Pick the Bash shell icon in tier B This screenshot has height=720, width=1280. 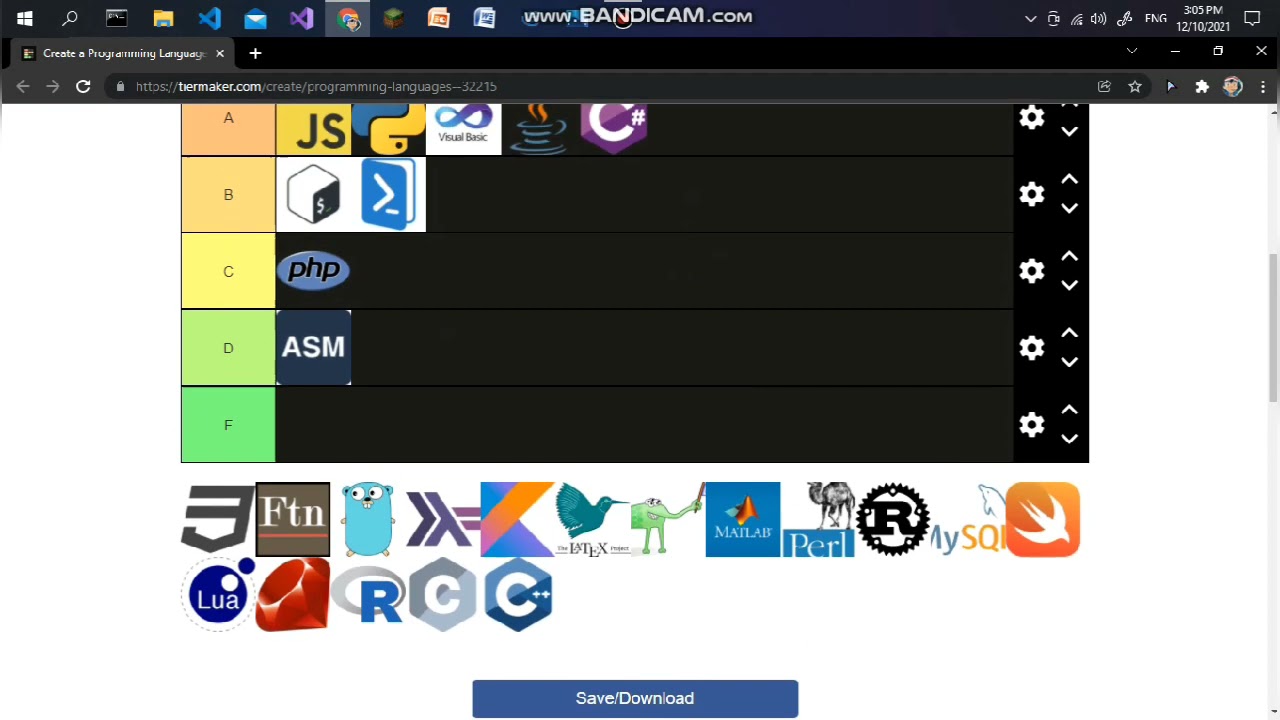tap(313, 194)
